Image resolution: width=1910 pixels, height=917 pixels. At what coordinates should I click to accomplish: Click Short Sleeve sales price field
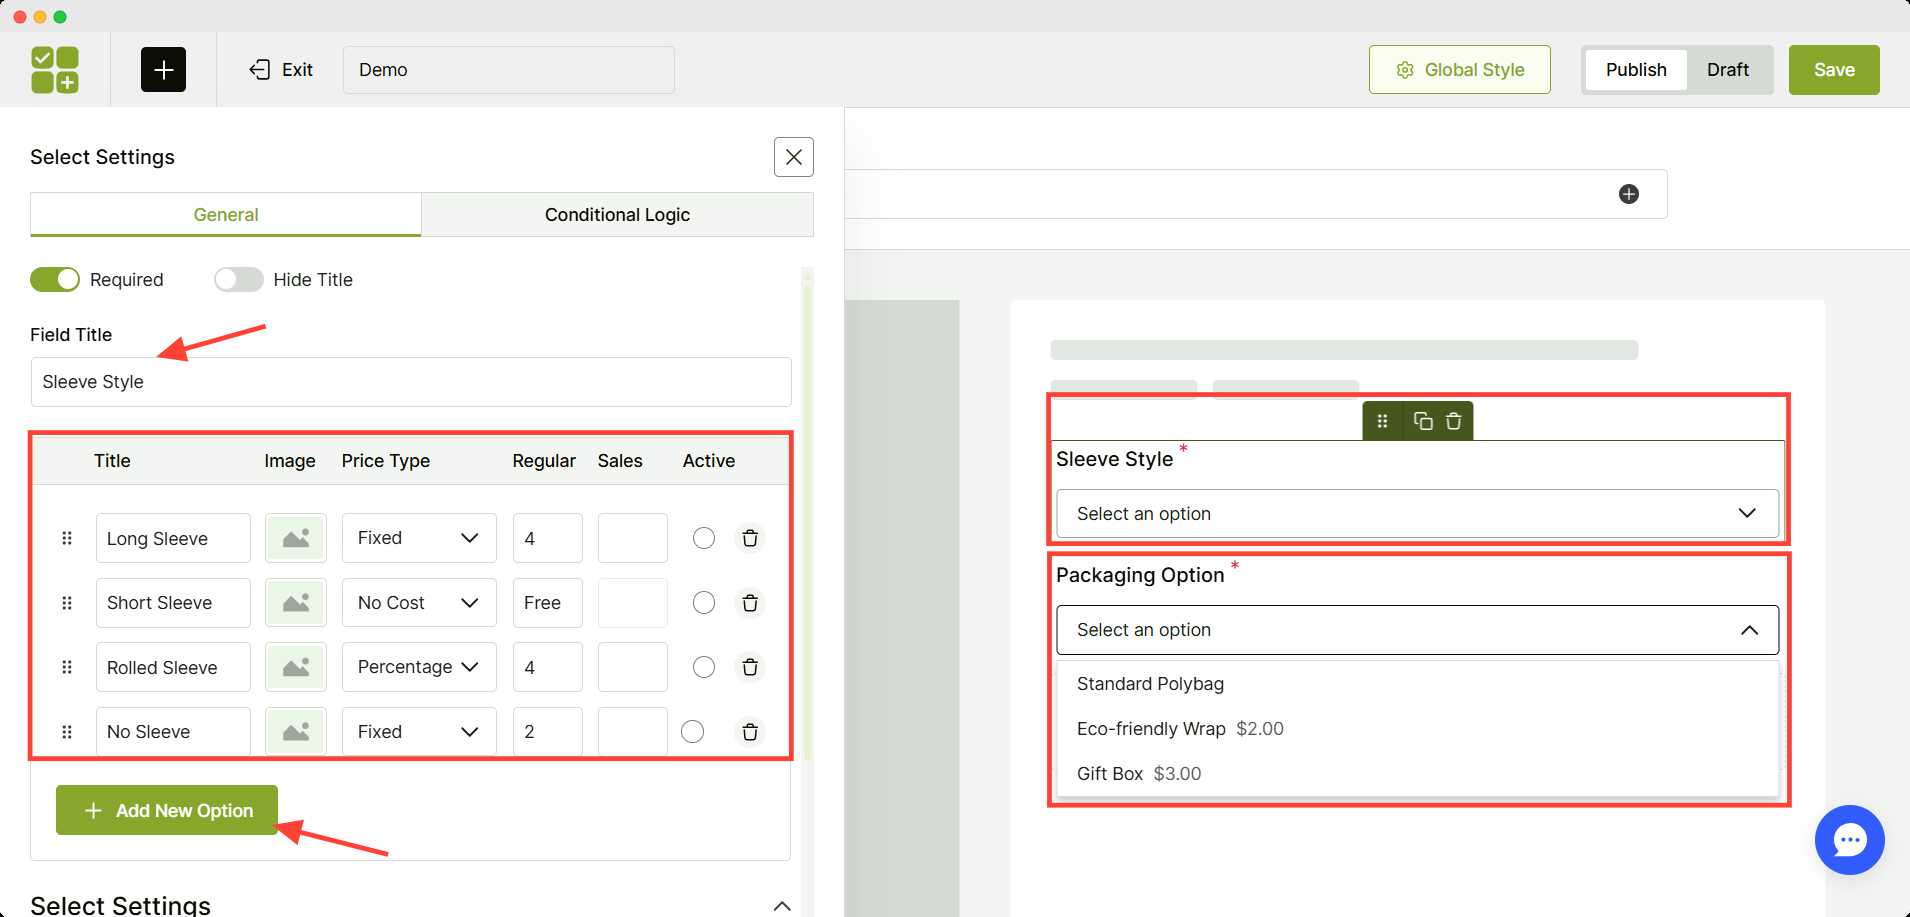click(x=633, y=603)
